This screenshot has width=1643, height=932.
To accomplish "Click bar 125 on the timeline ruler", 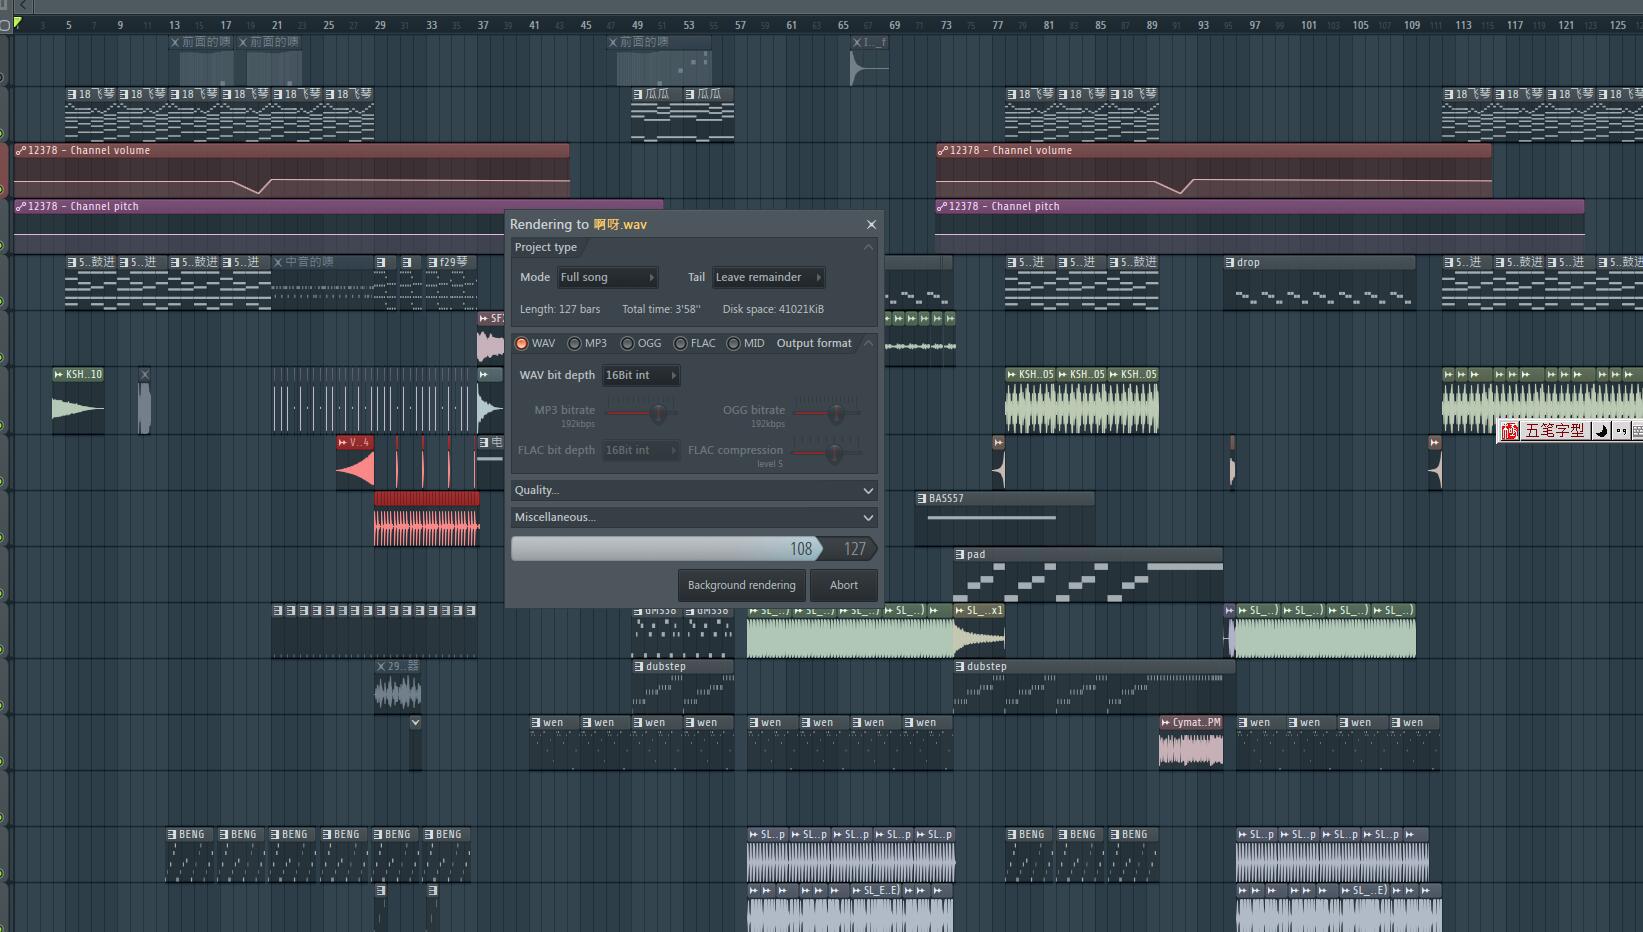I will coord(1618,25).
